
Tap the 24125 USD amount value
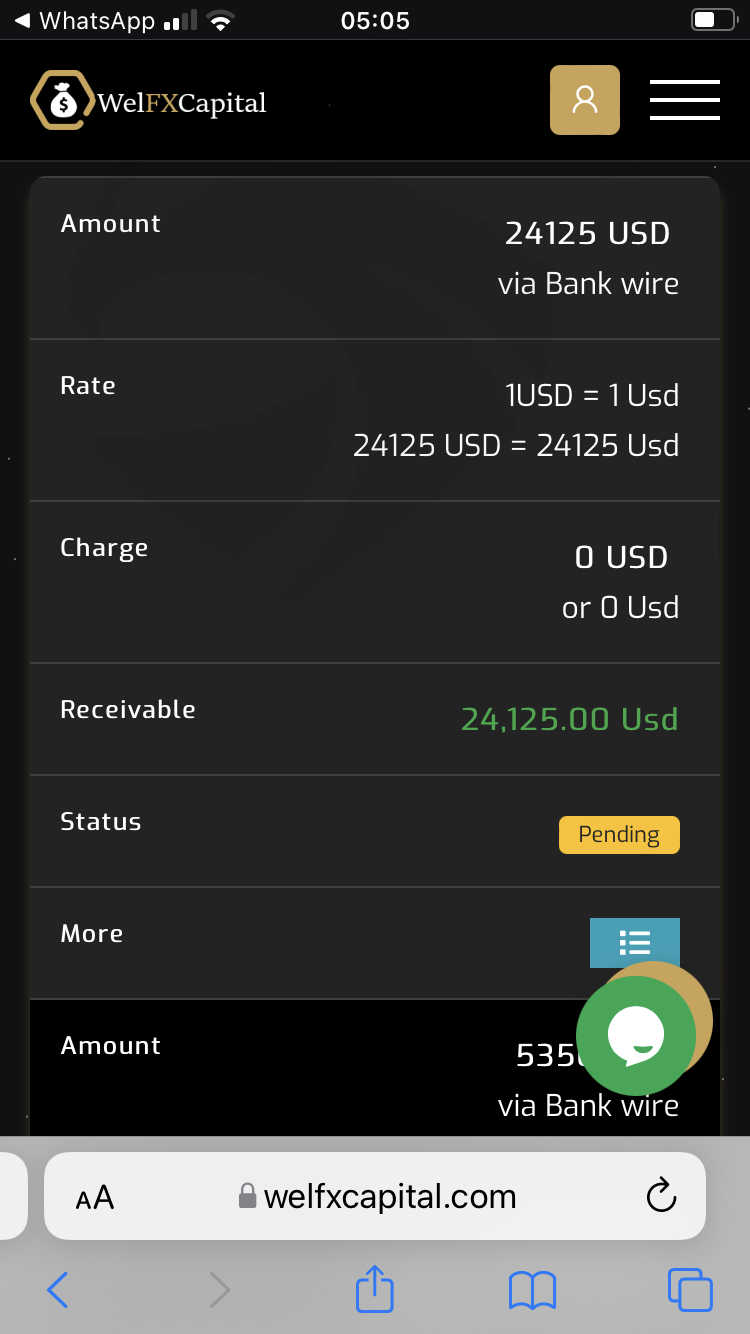coord(587,233)
